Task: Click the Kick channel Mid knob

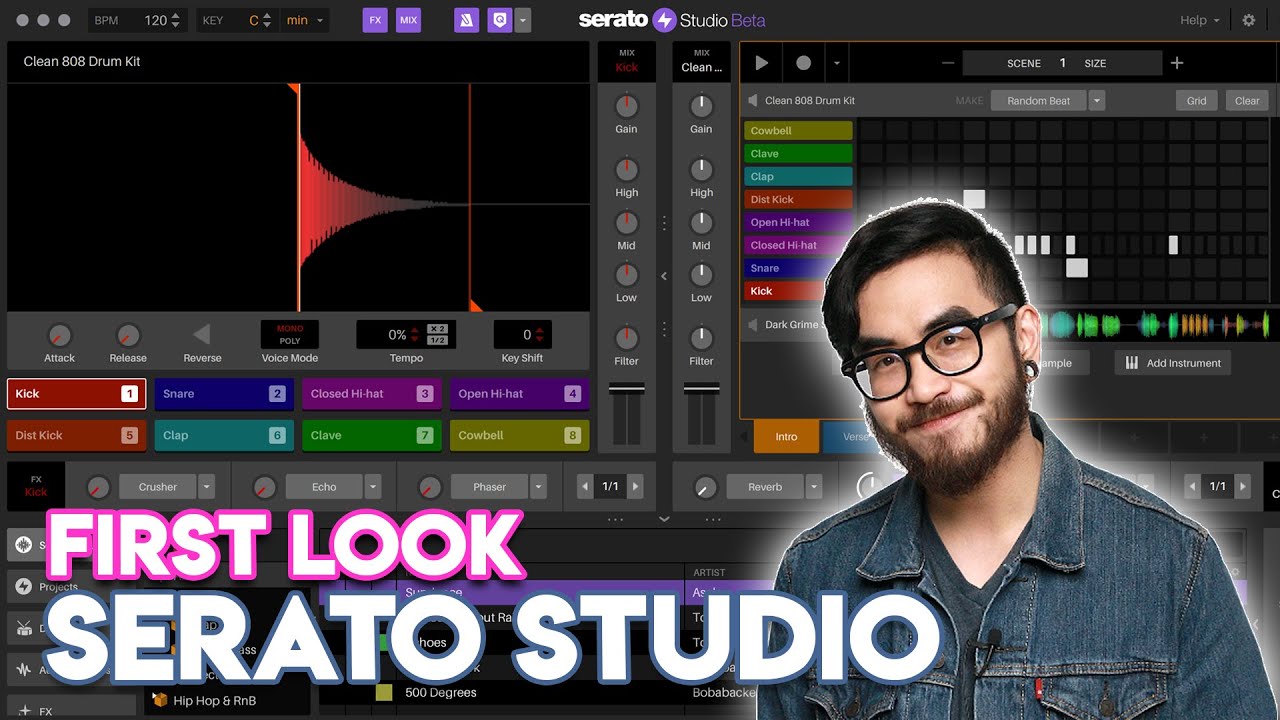Action: tap(626, 222)
